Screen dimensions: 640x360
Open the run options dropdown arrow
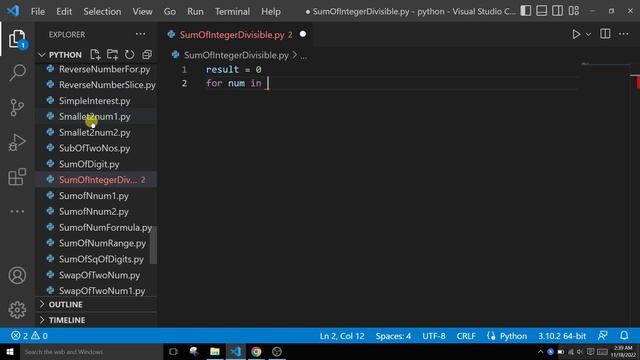588,35
